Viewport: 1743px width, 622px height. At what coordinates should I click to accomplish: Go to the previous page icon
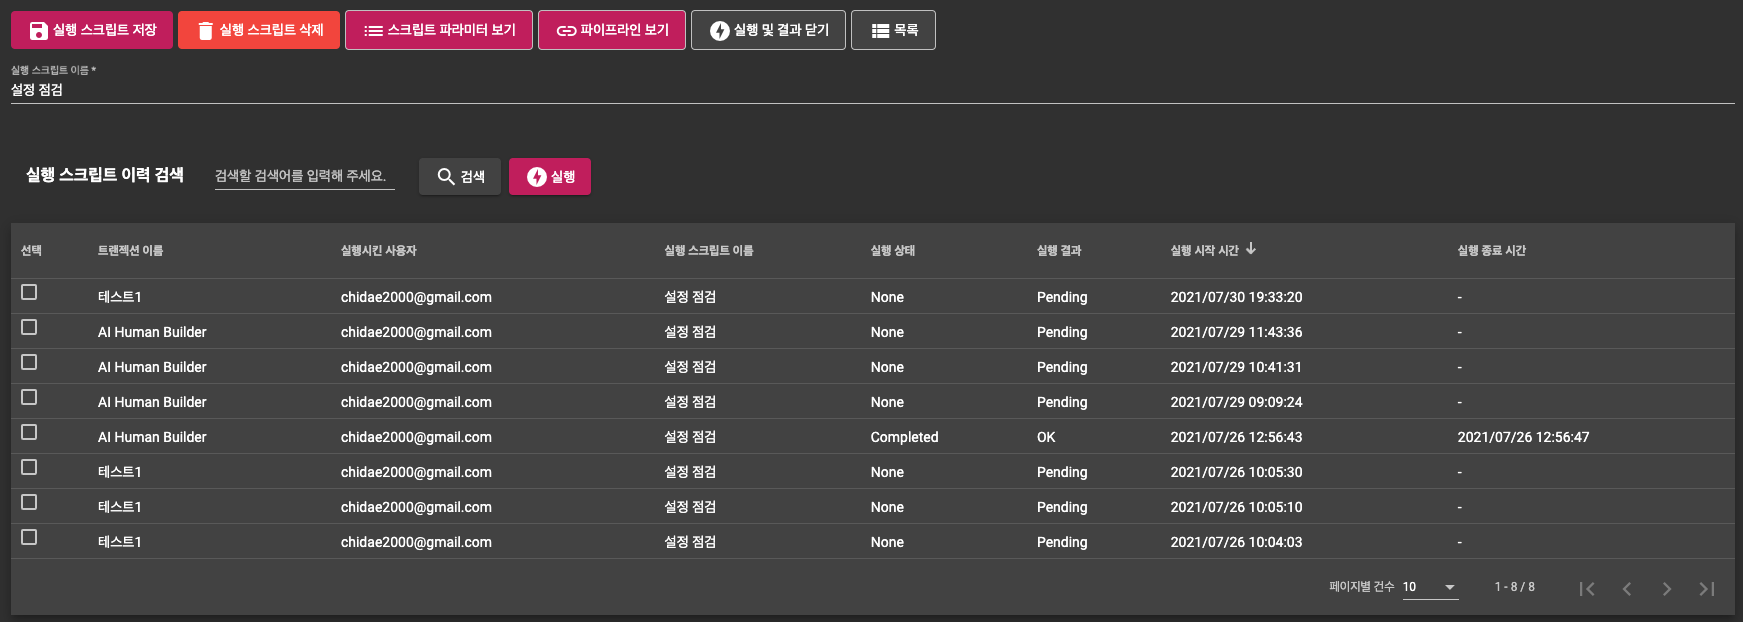point(1627,589)
